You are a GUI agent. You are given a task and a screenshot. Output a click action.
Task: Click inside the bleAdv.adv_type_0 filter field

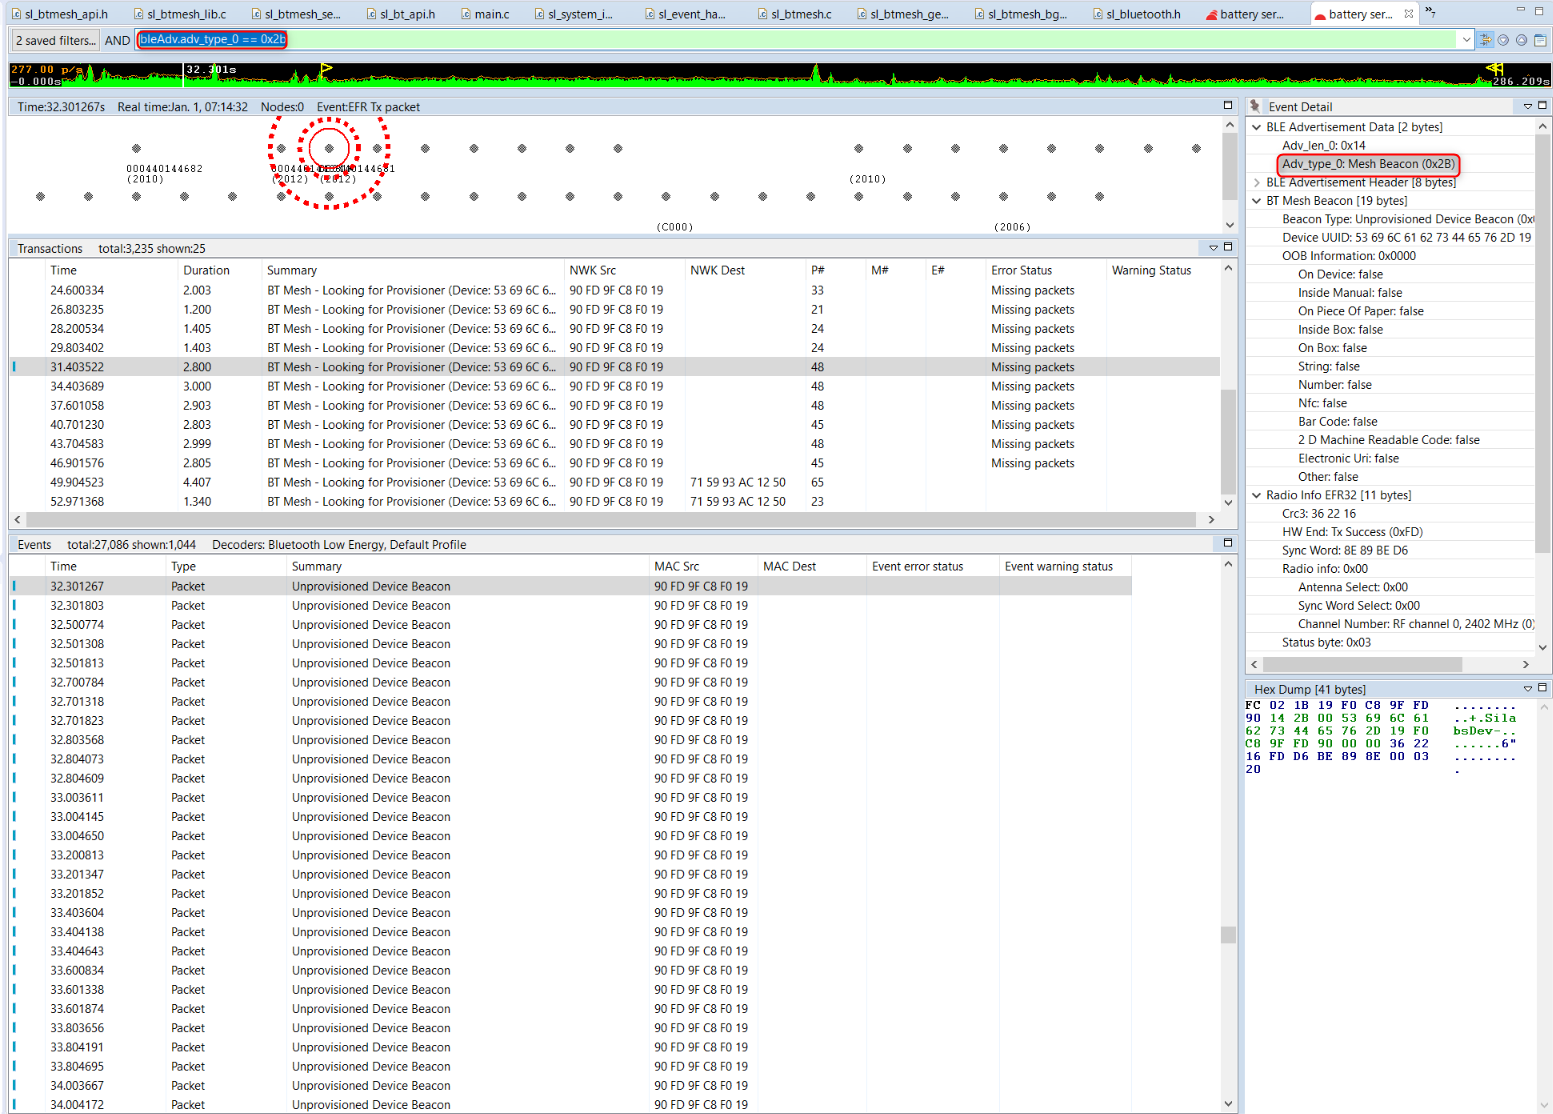800,40
